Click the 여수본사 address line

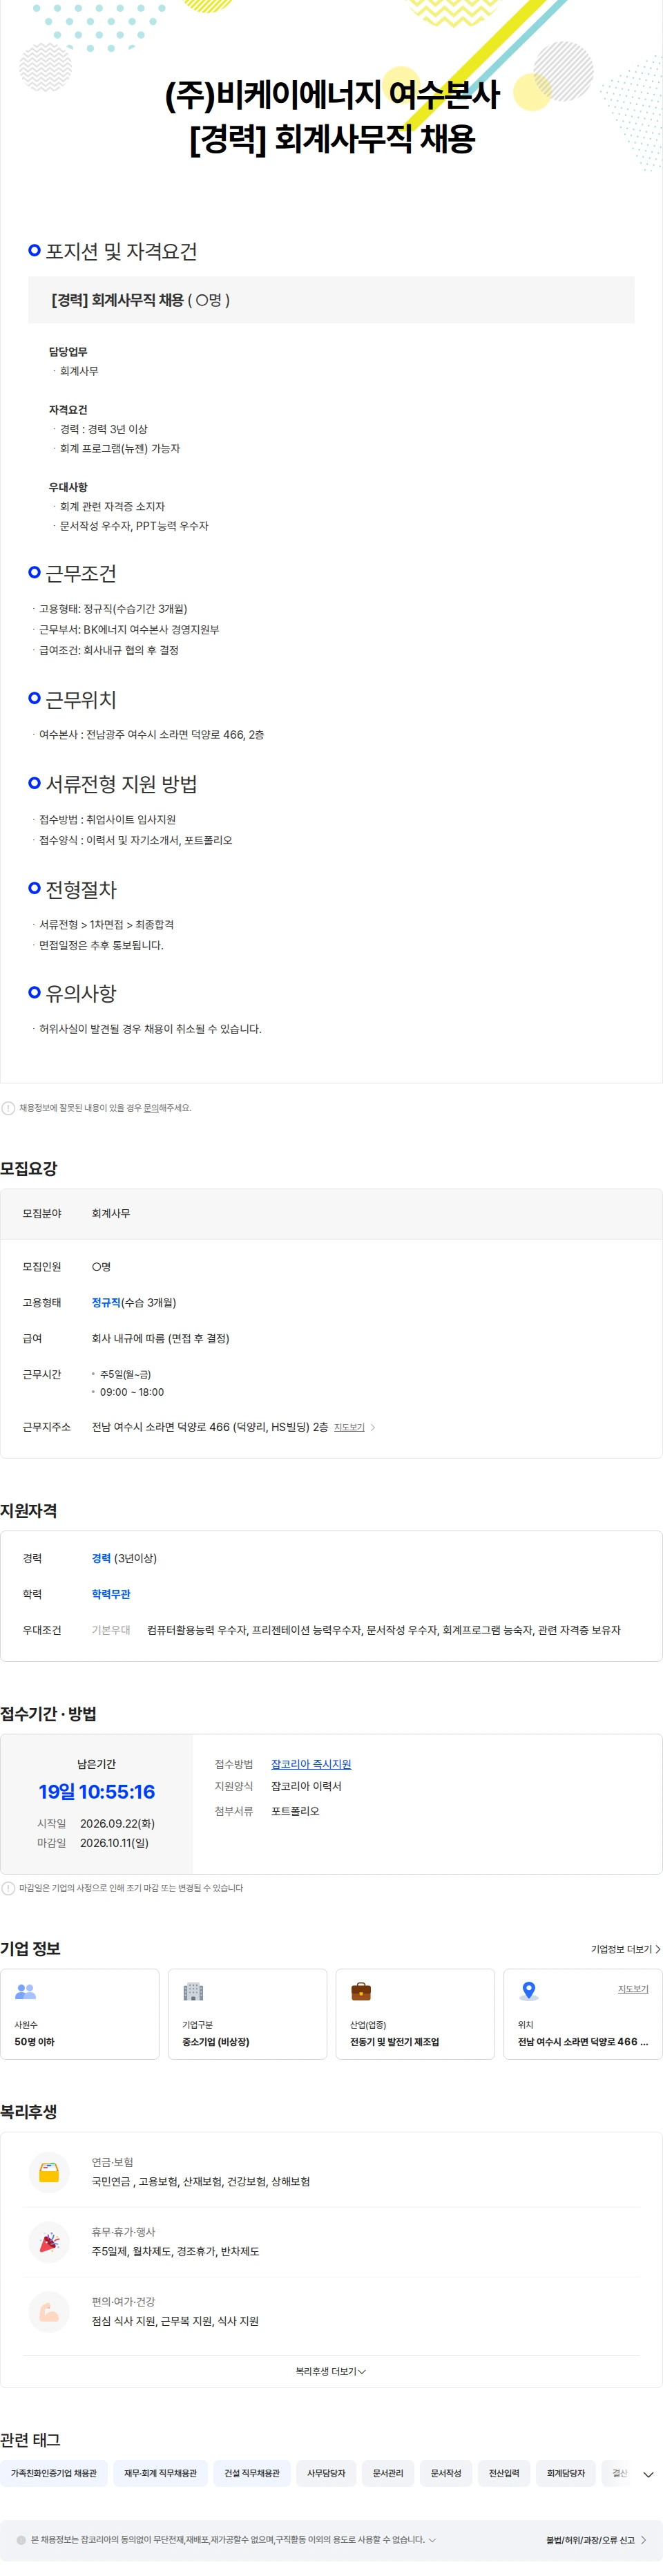152,734
